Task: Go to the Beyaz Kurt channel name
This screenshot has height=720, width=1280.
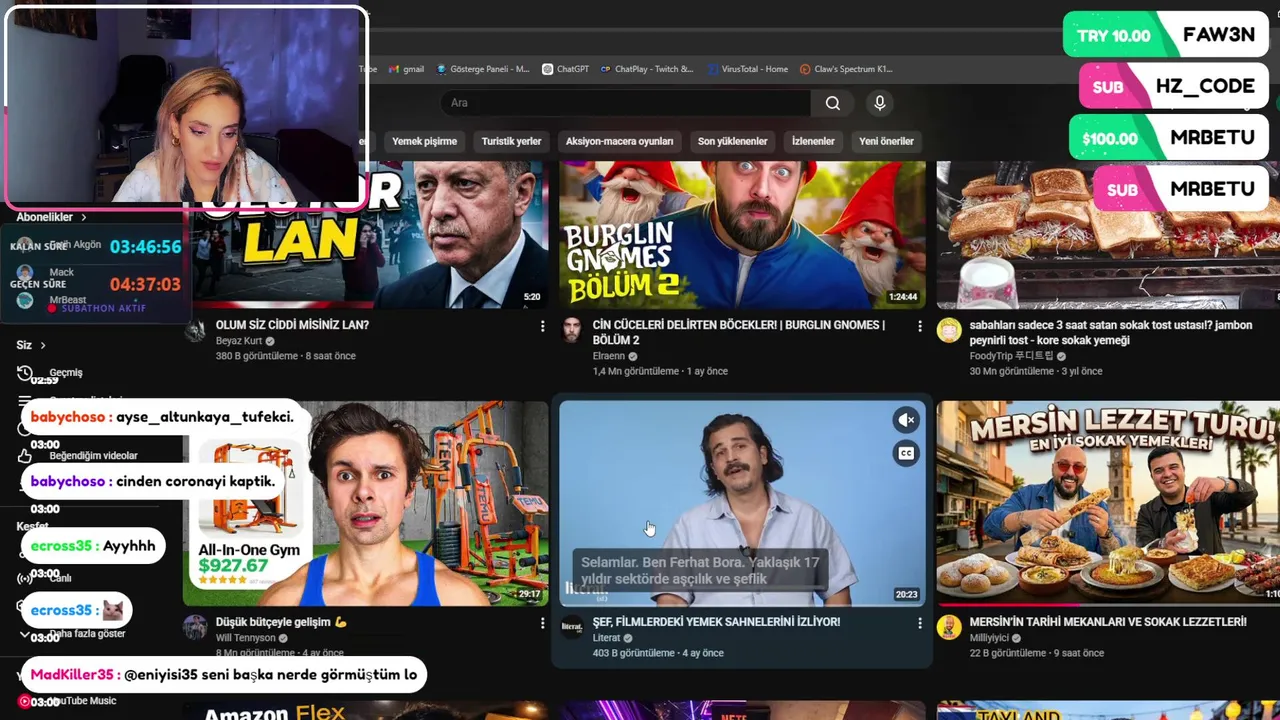Action: (x=239, y=341)
